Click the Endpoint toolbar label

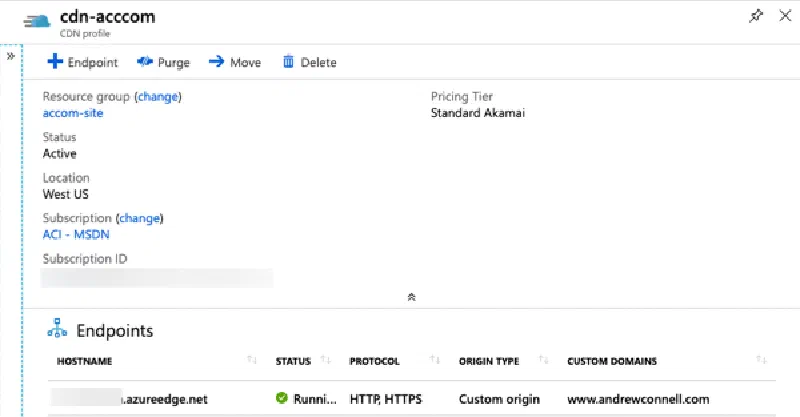click(93, 62)
